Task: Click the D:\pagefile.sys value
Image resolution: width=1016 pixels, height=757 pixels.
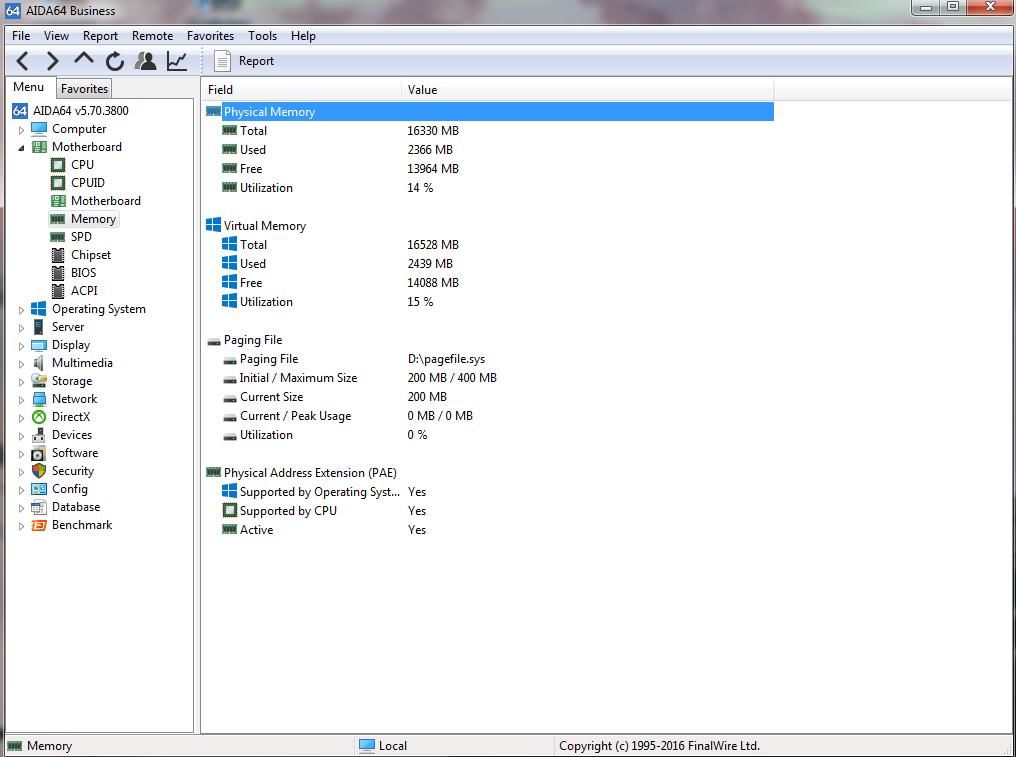Action: [x=446, y=358]
